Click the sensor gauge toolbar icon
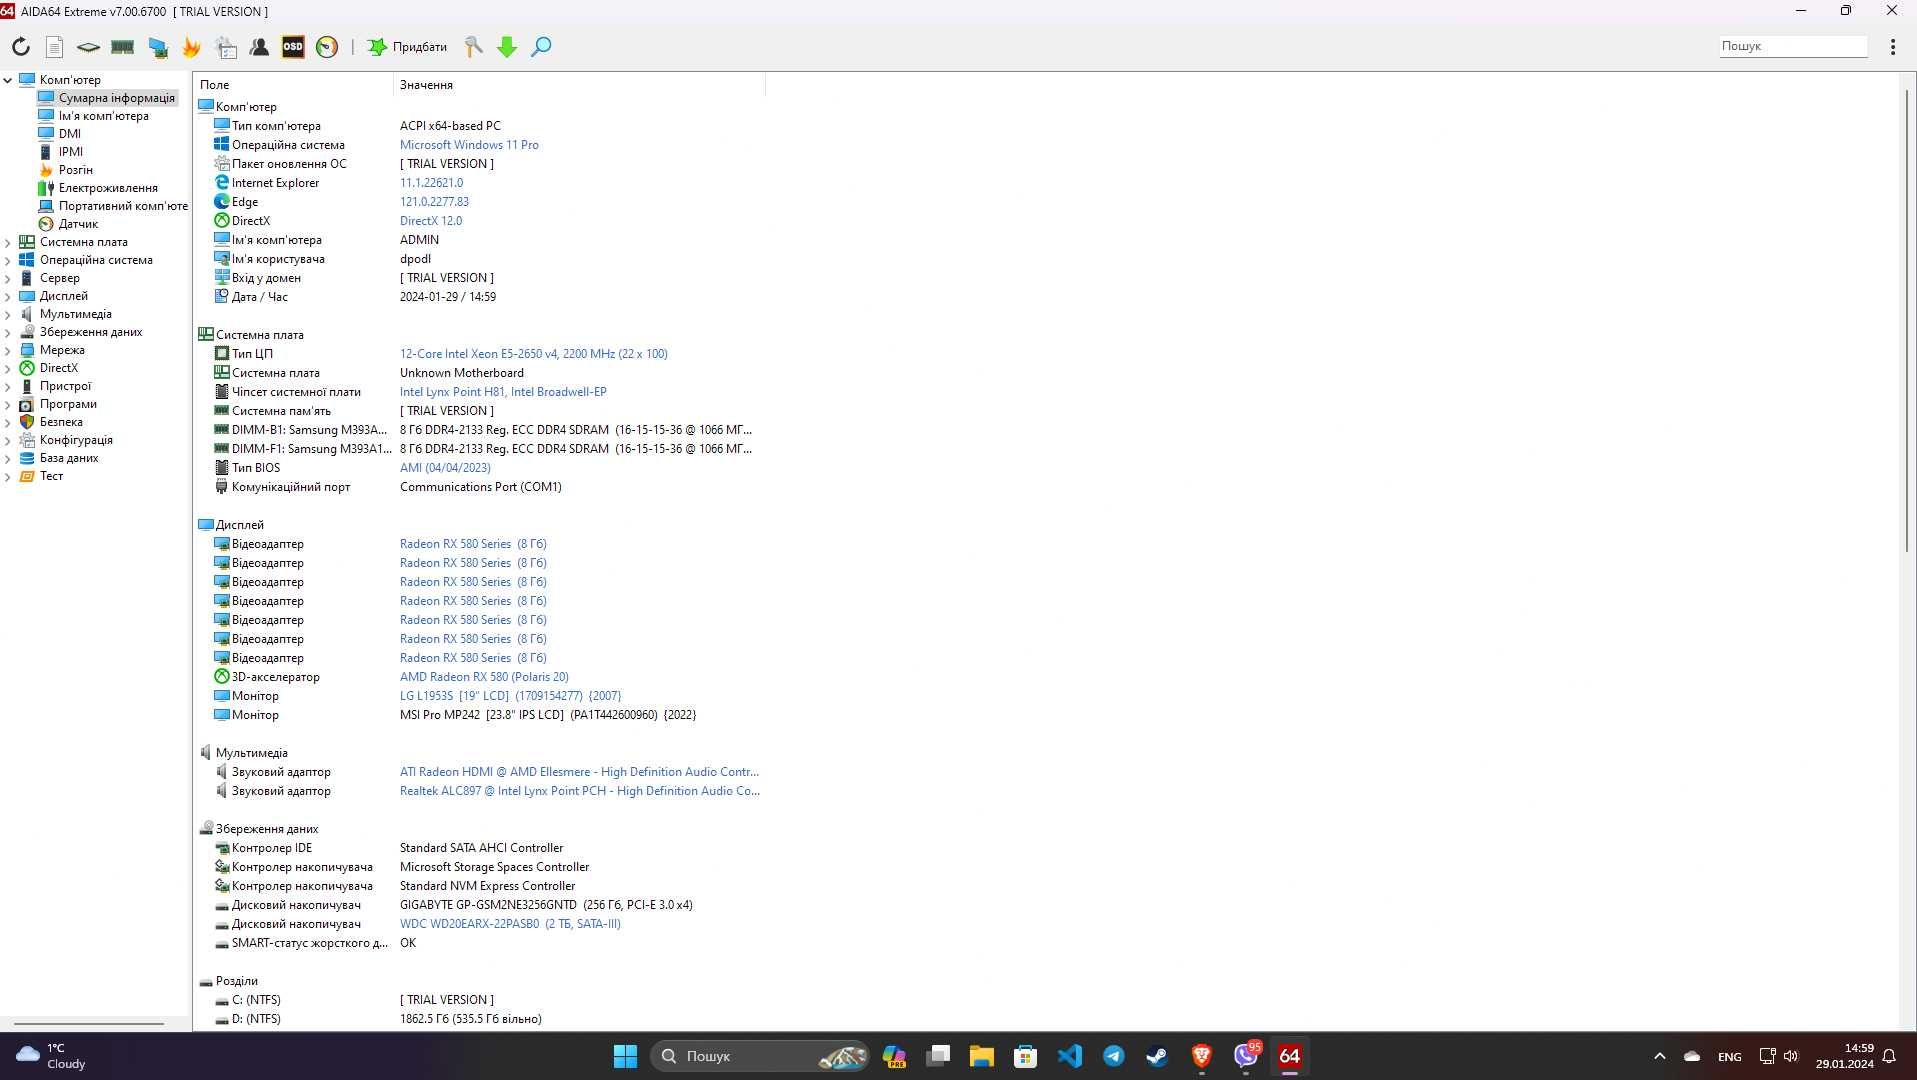 pos(327,47)
